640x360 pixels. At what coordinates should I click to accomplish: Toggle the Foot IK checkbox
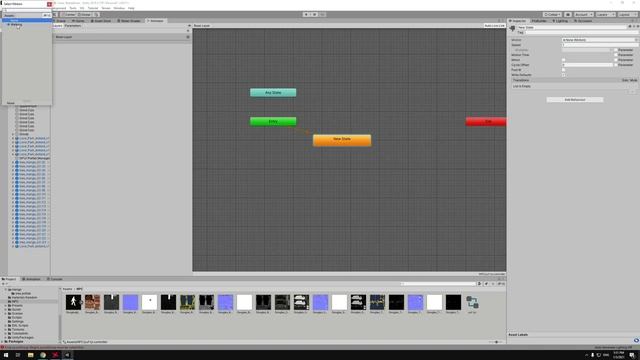tap(564, 70)
